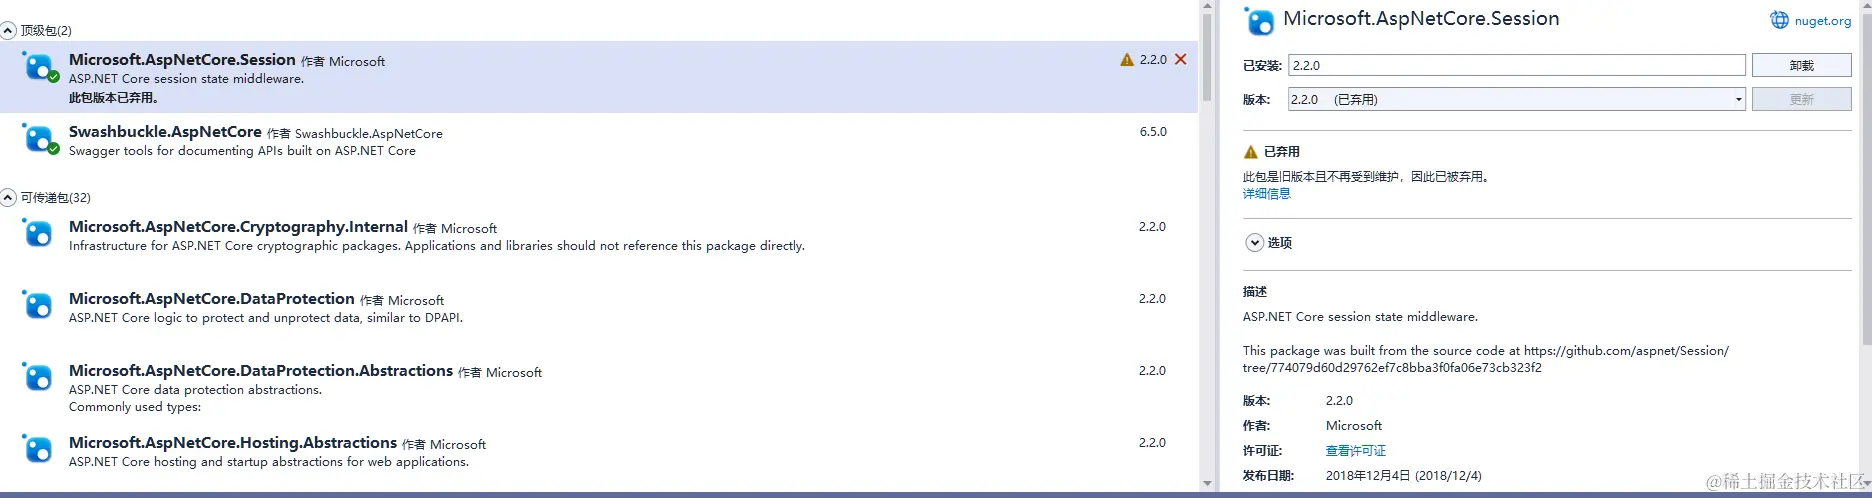The image size is (1872, 498).
Task: Open the 版本 2.2.0 (已弃用) dropdown
Action: point(1517,99)
